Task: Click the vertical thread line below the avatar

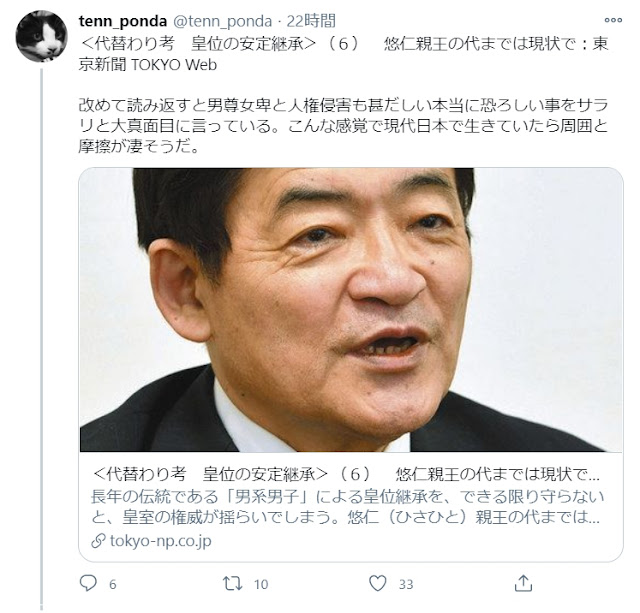Action: tap(41, 339)
